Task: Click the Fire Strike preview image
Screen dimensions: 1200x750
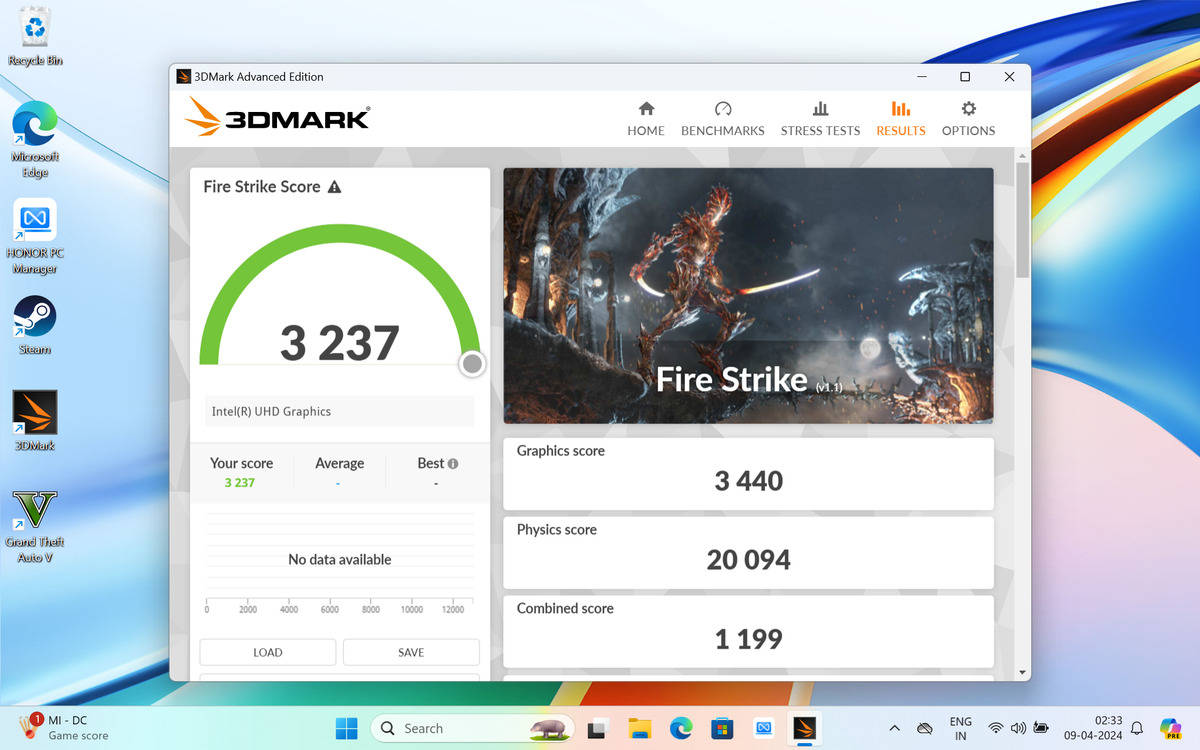Action: coord(748,295)
